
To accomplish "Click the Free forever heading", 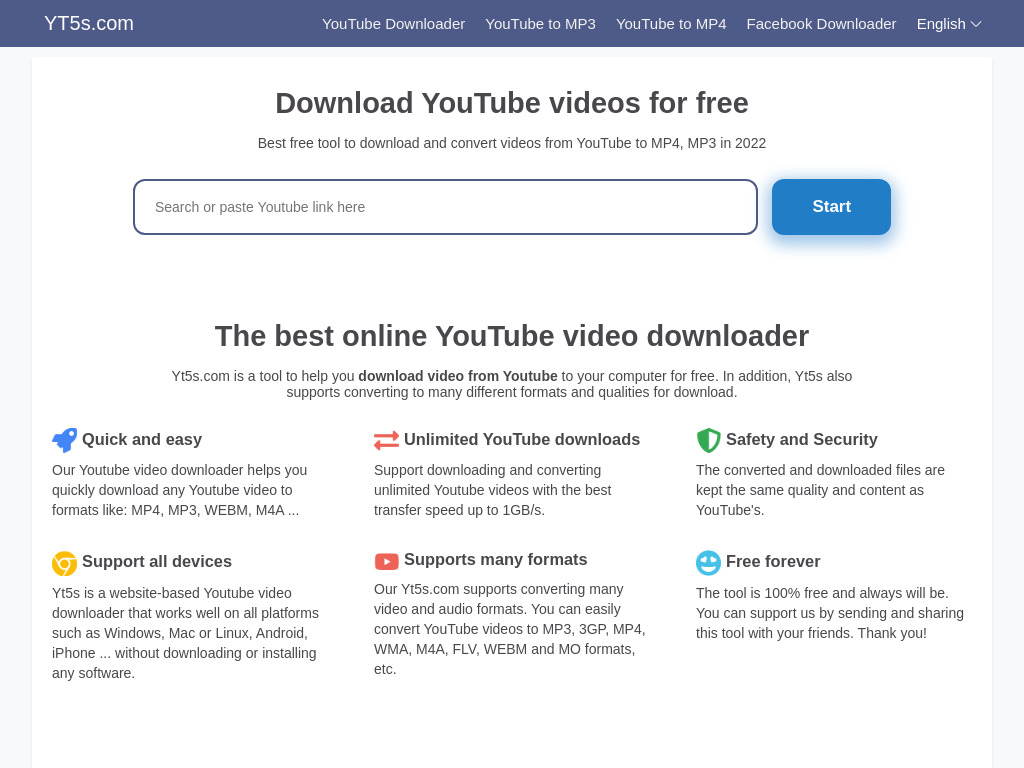I will tap(773, 562).
